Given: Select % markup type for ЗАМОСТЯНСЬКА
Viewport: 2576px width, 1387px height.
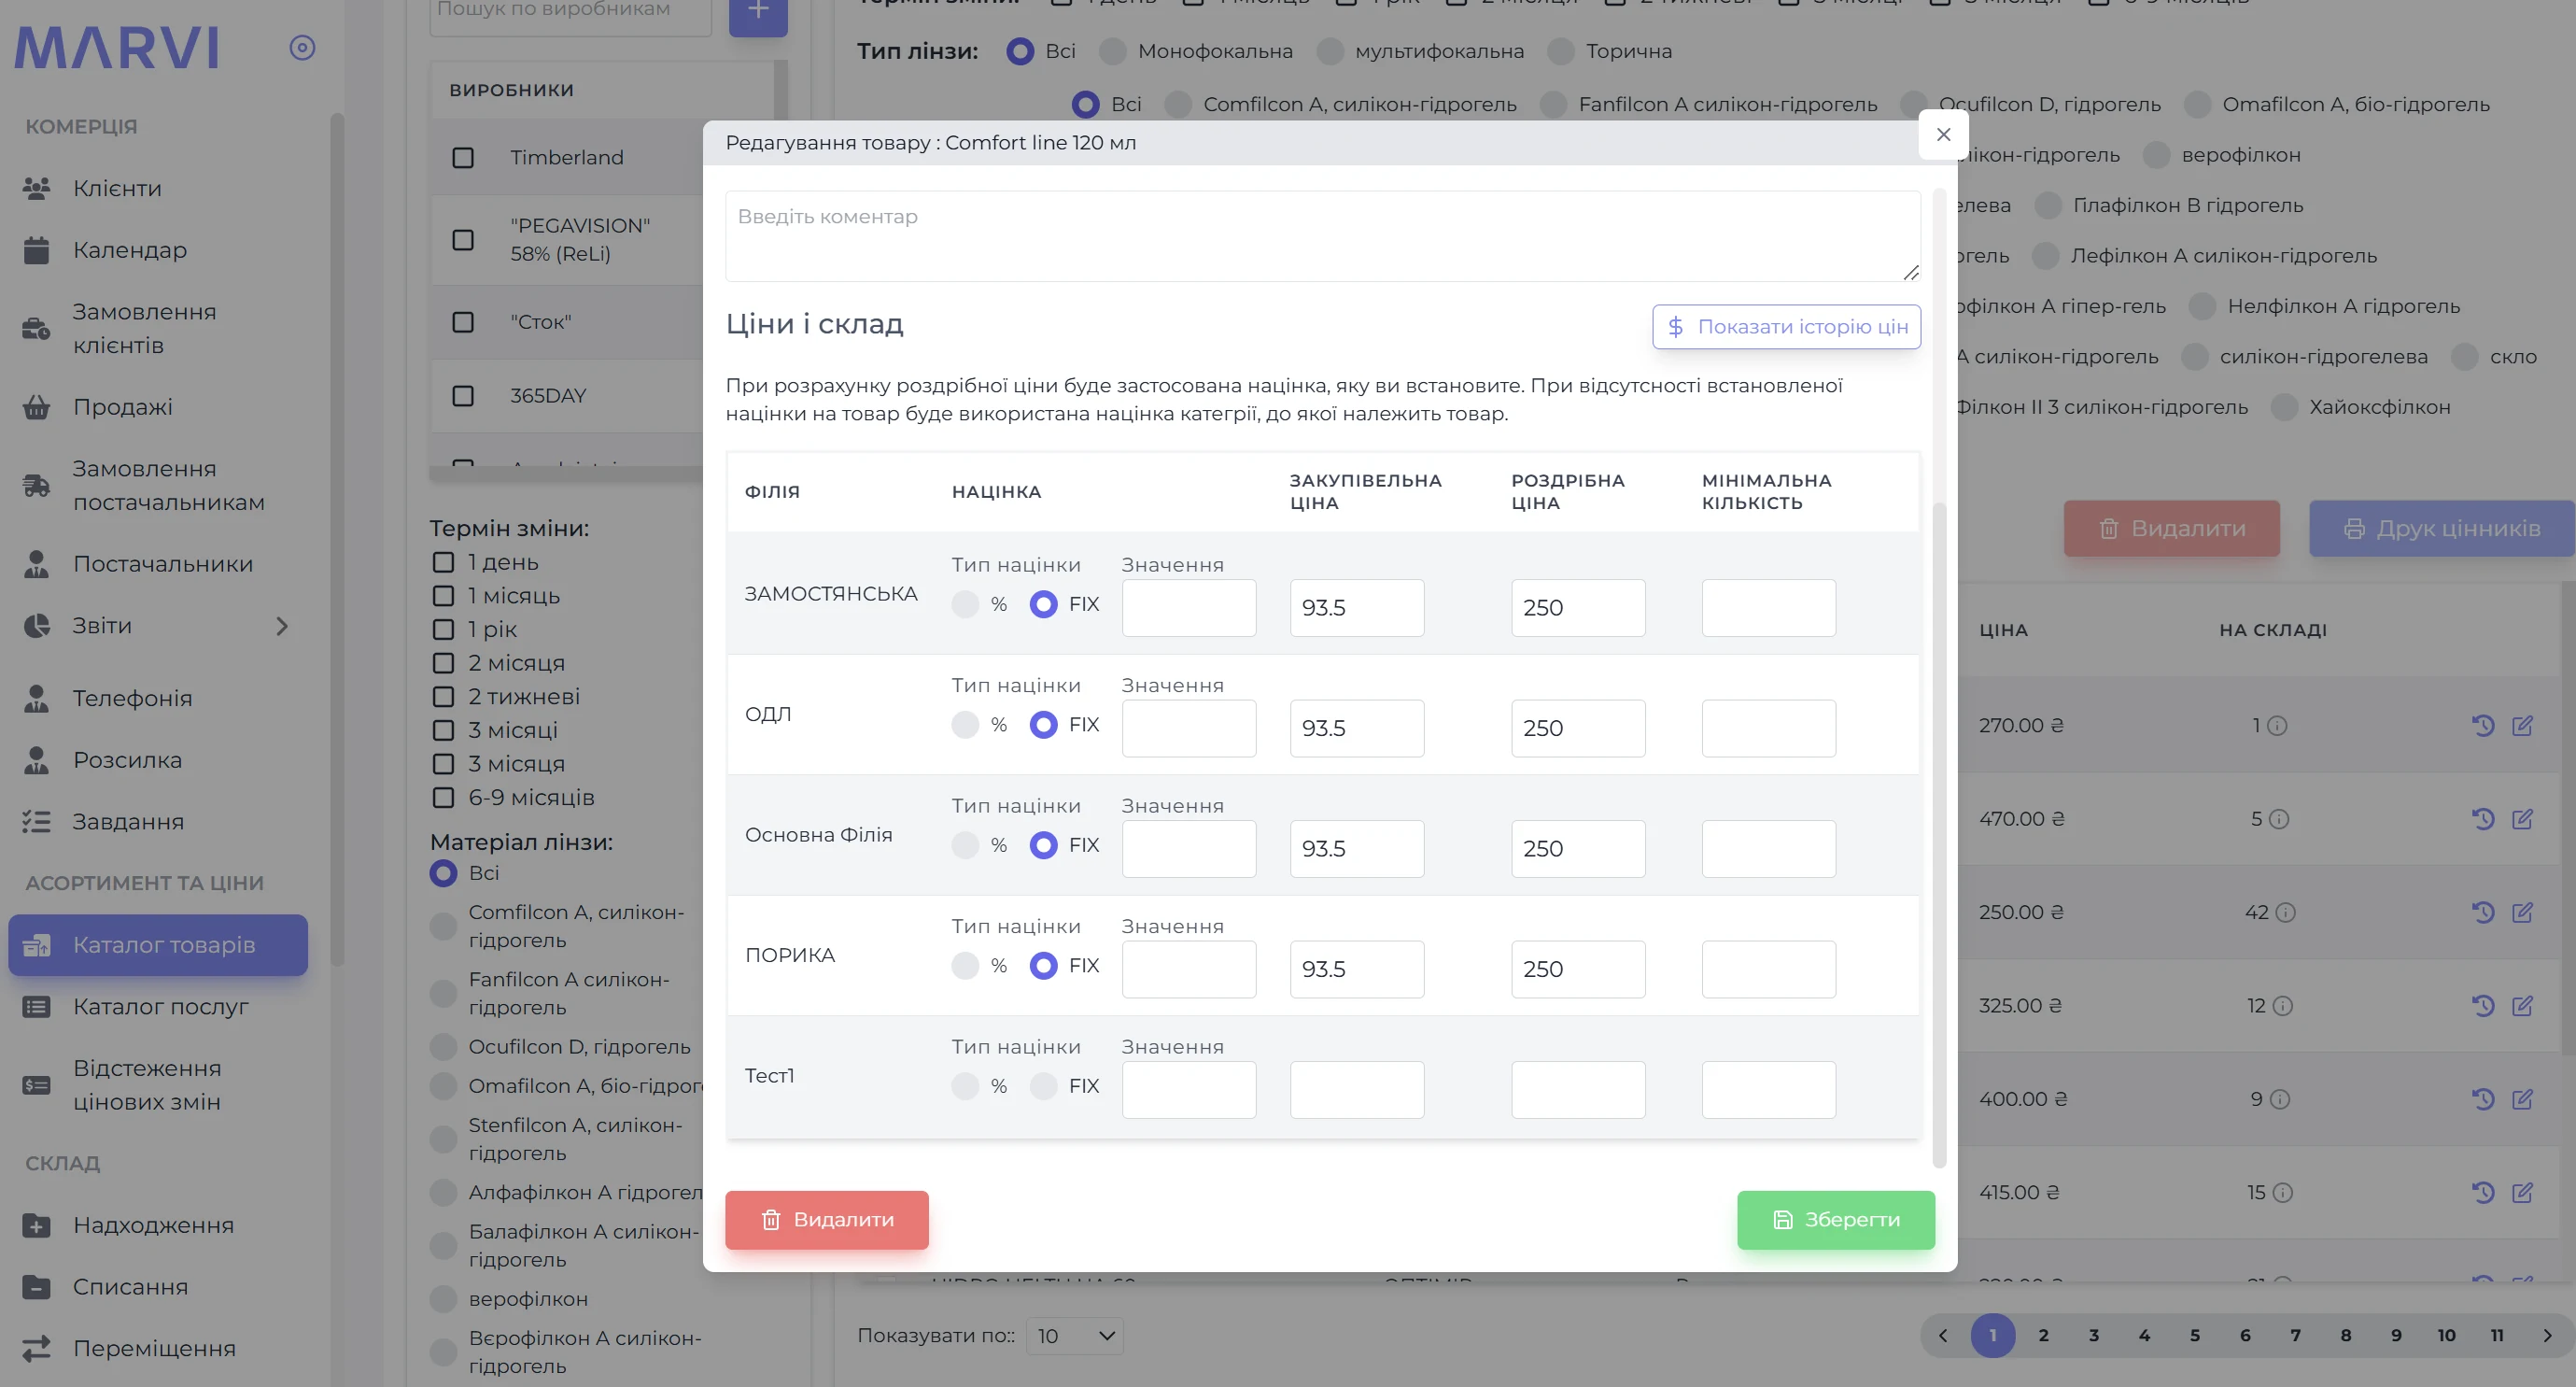Looking at the screenshot, I should click(x=965, y=604).
